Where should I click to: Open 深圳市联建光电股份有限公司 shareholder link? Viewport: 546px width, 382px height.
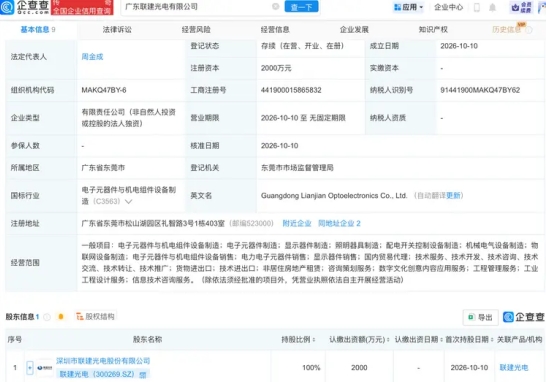click(x=103, y=361)
